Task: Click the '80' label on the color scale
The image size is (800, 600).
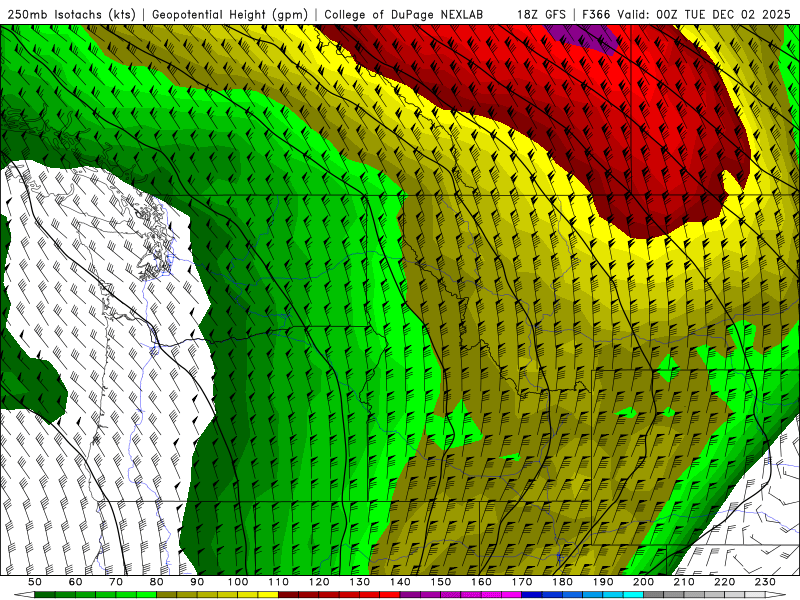Action: tap(156, 582)
